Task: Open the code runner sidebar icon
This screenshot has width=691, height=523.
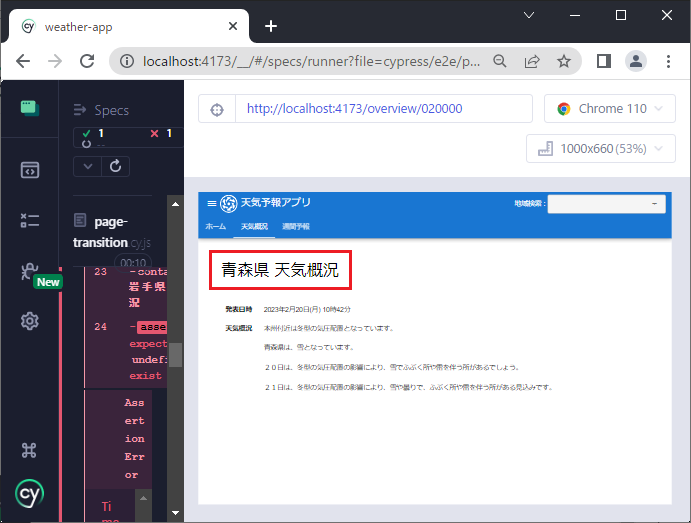Action: [x=30, y=170]
